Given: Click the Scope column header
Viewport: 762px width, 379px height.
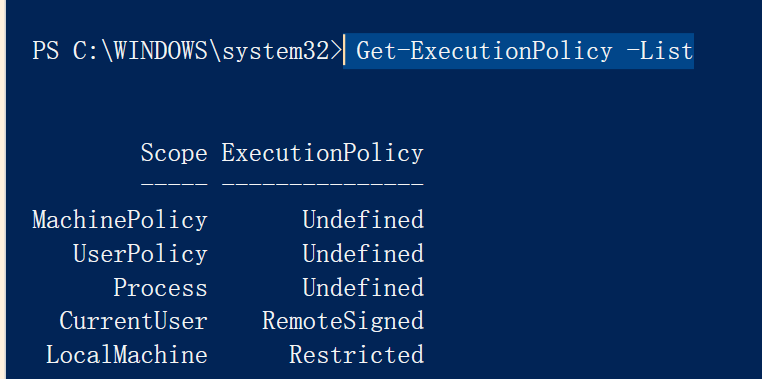Looking at the screenshot, I should (174, 154).
